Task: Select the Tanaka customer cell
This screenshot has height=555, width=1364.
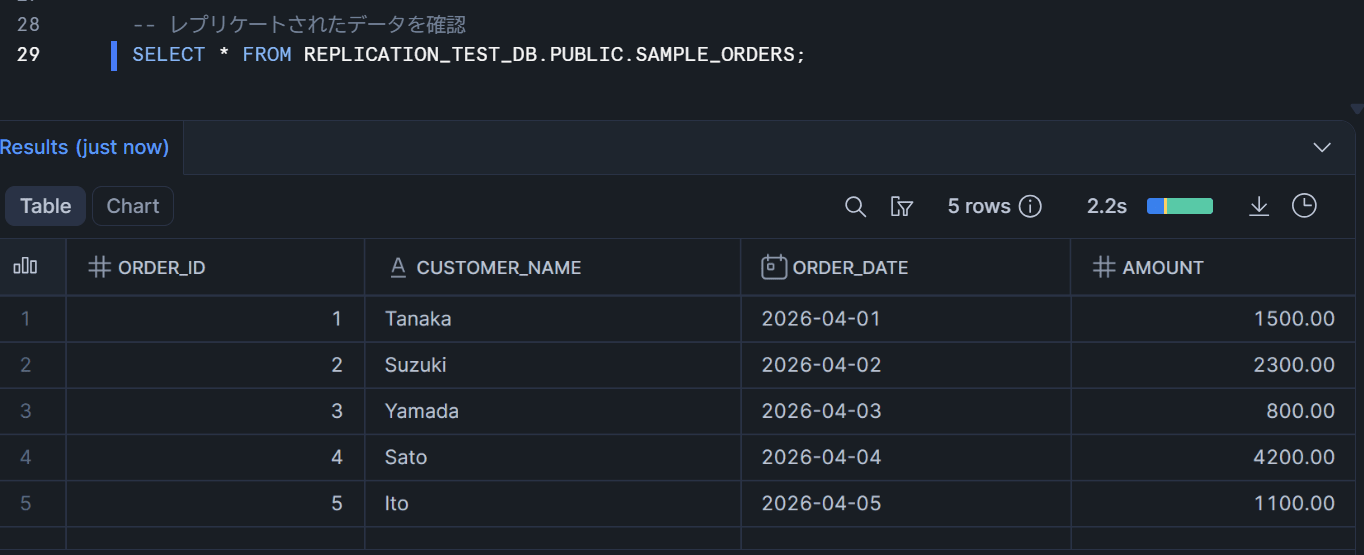Action: coord(418,319)
